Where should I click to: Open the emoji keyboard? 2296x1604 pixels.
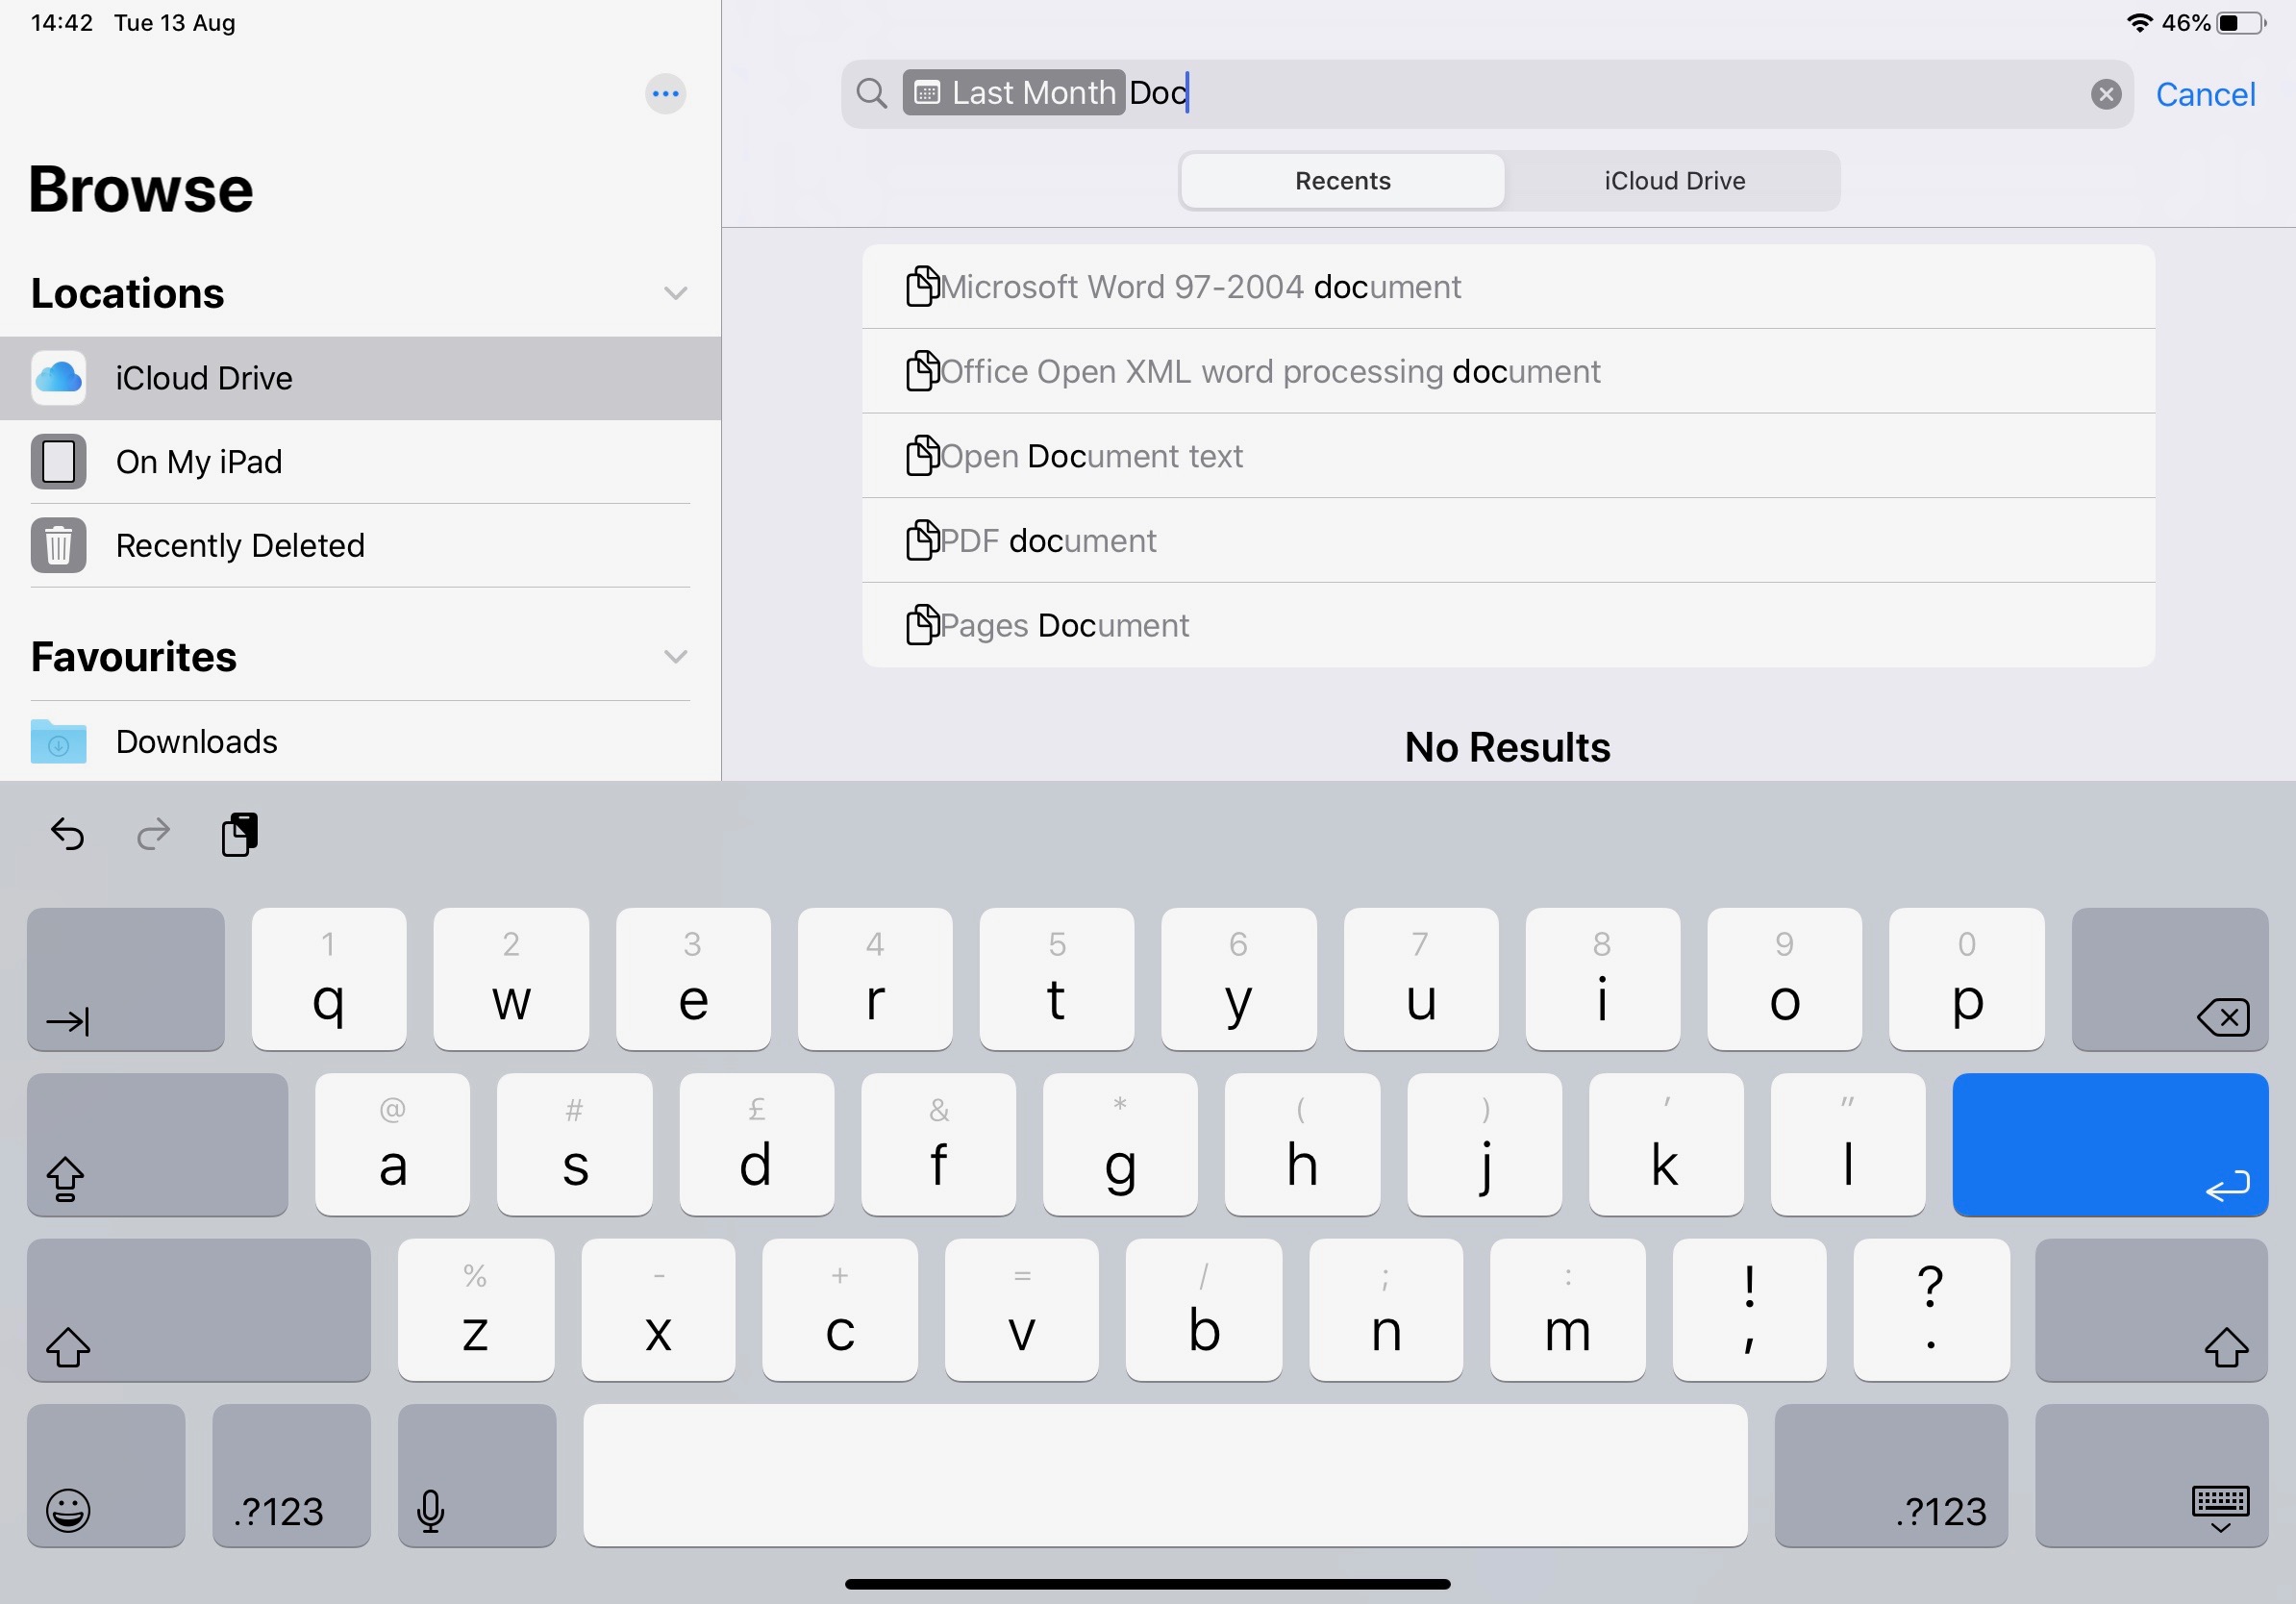[106, 1476]
